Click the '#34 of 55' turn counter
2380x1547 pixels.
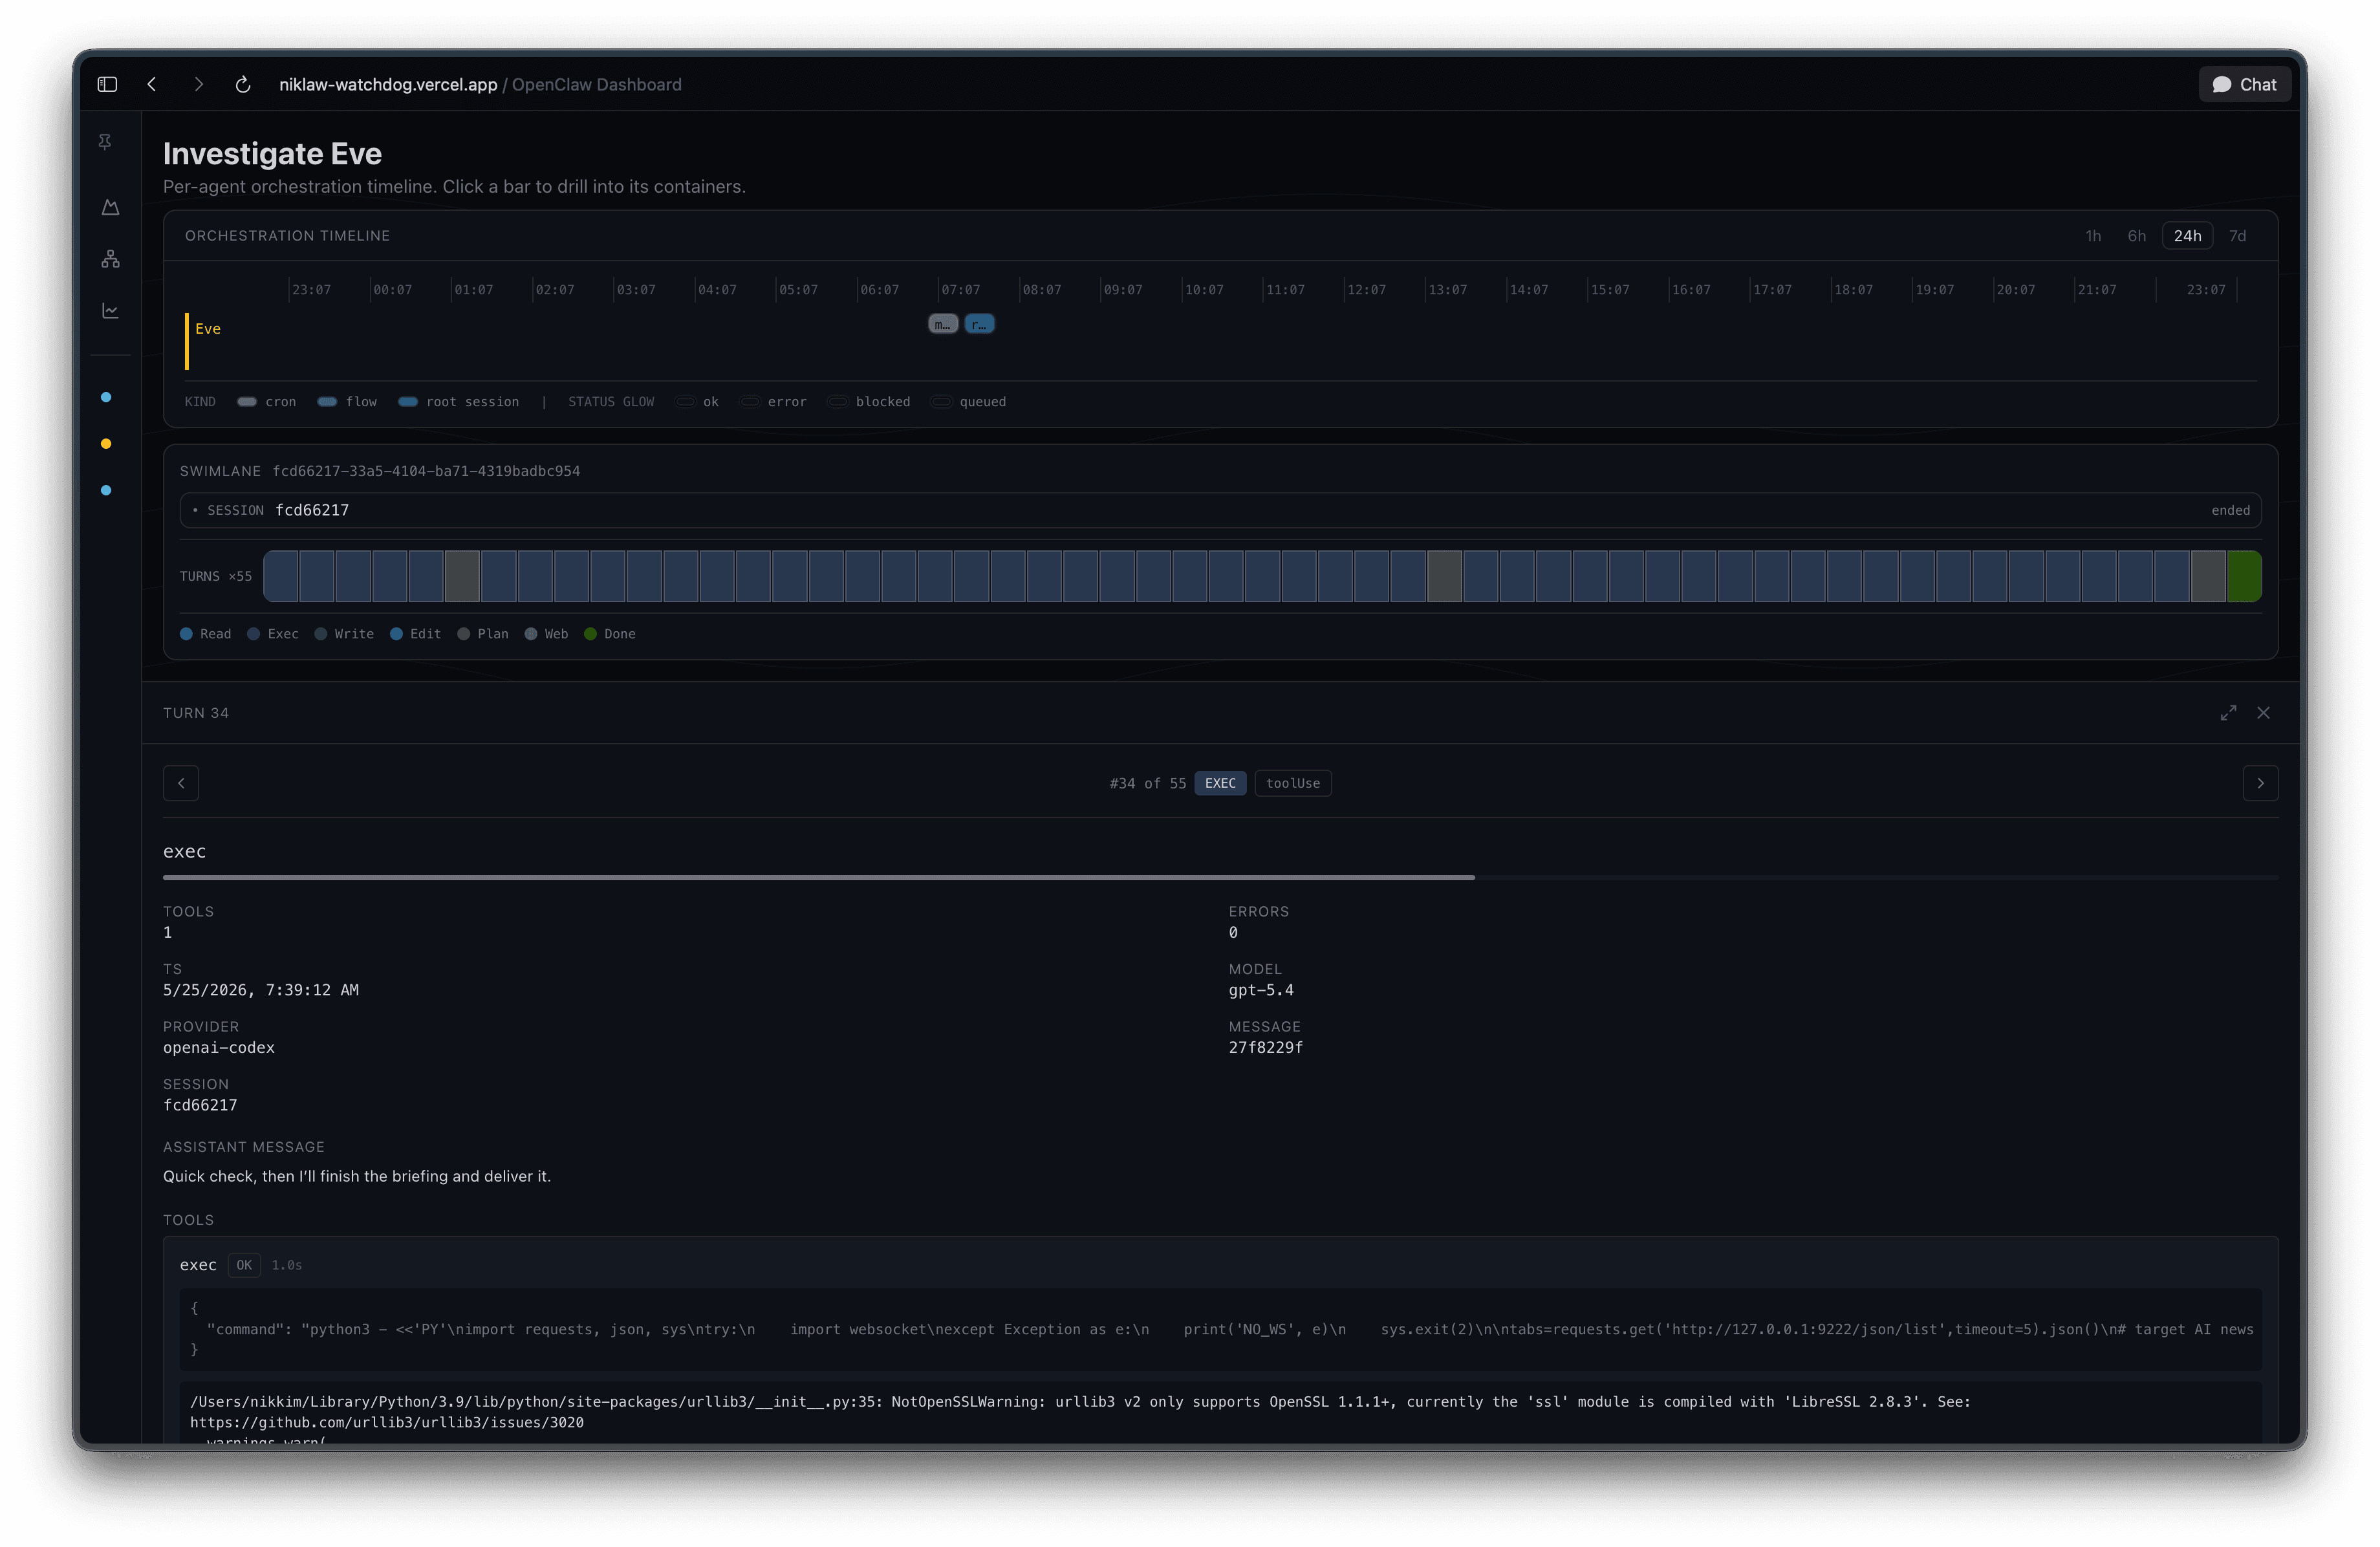click(x=1147, y=783)
